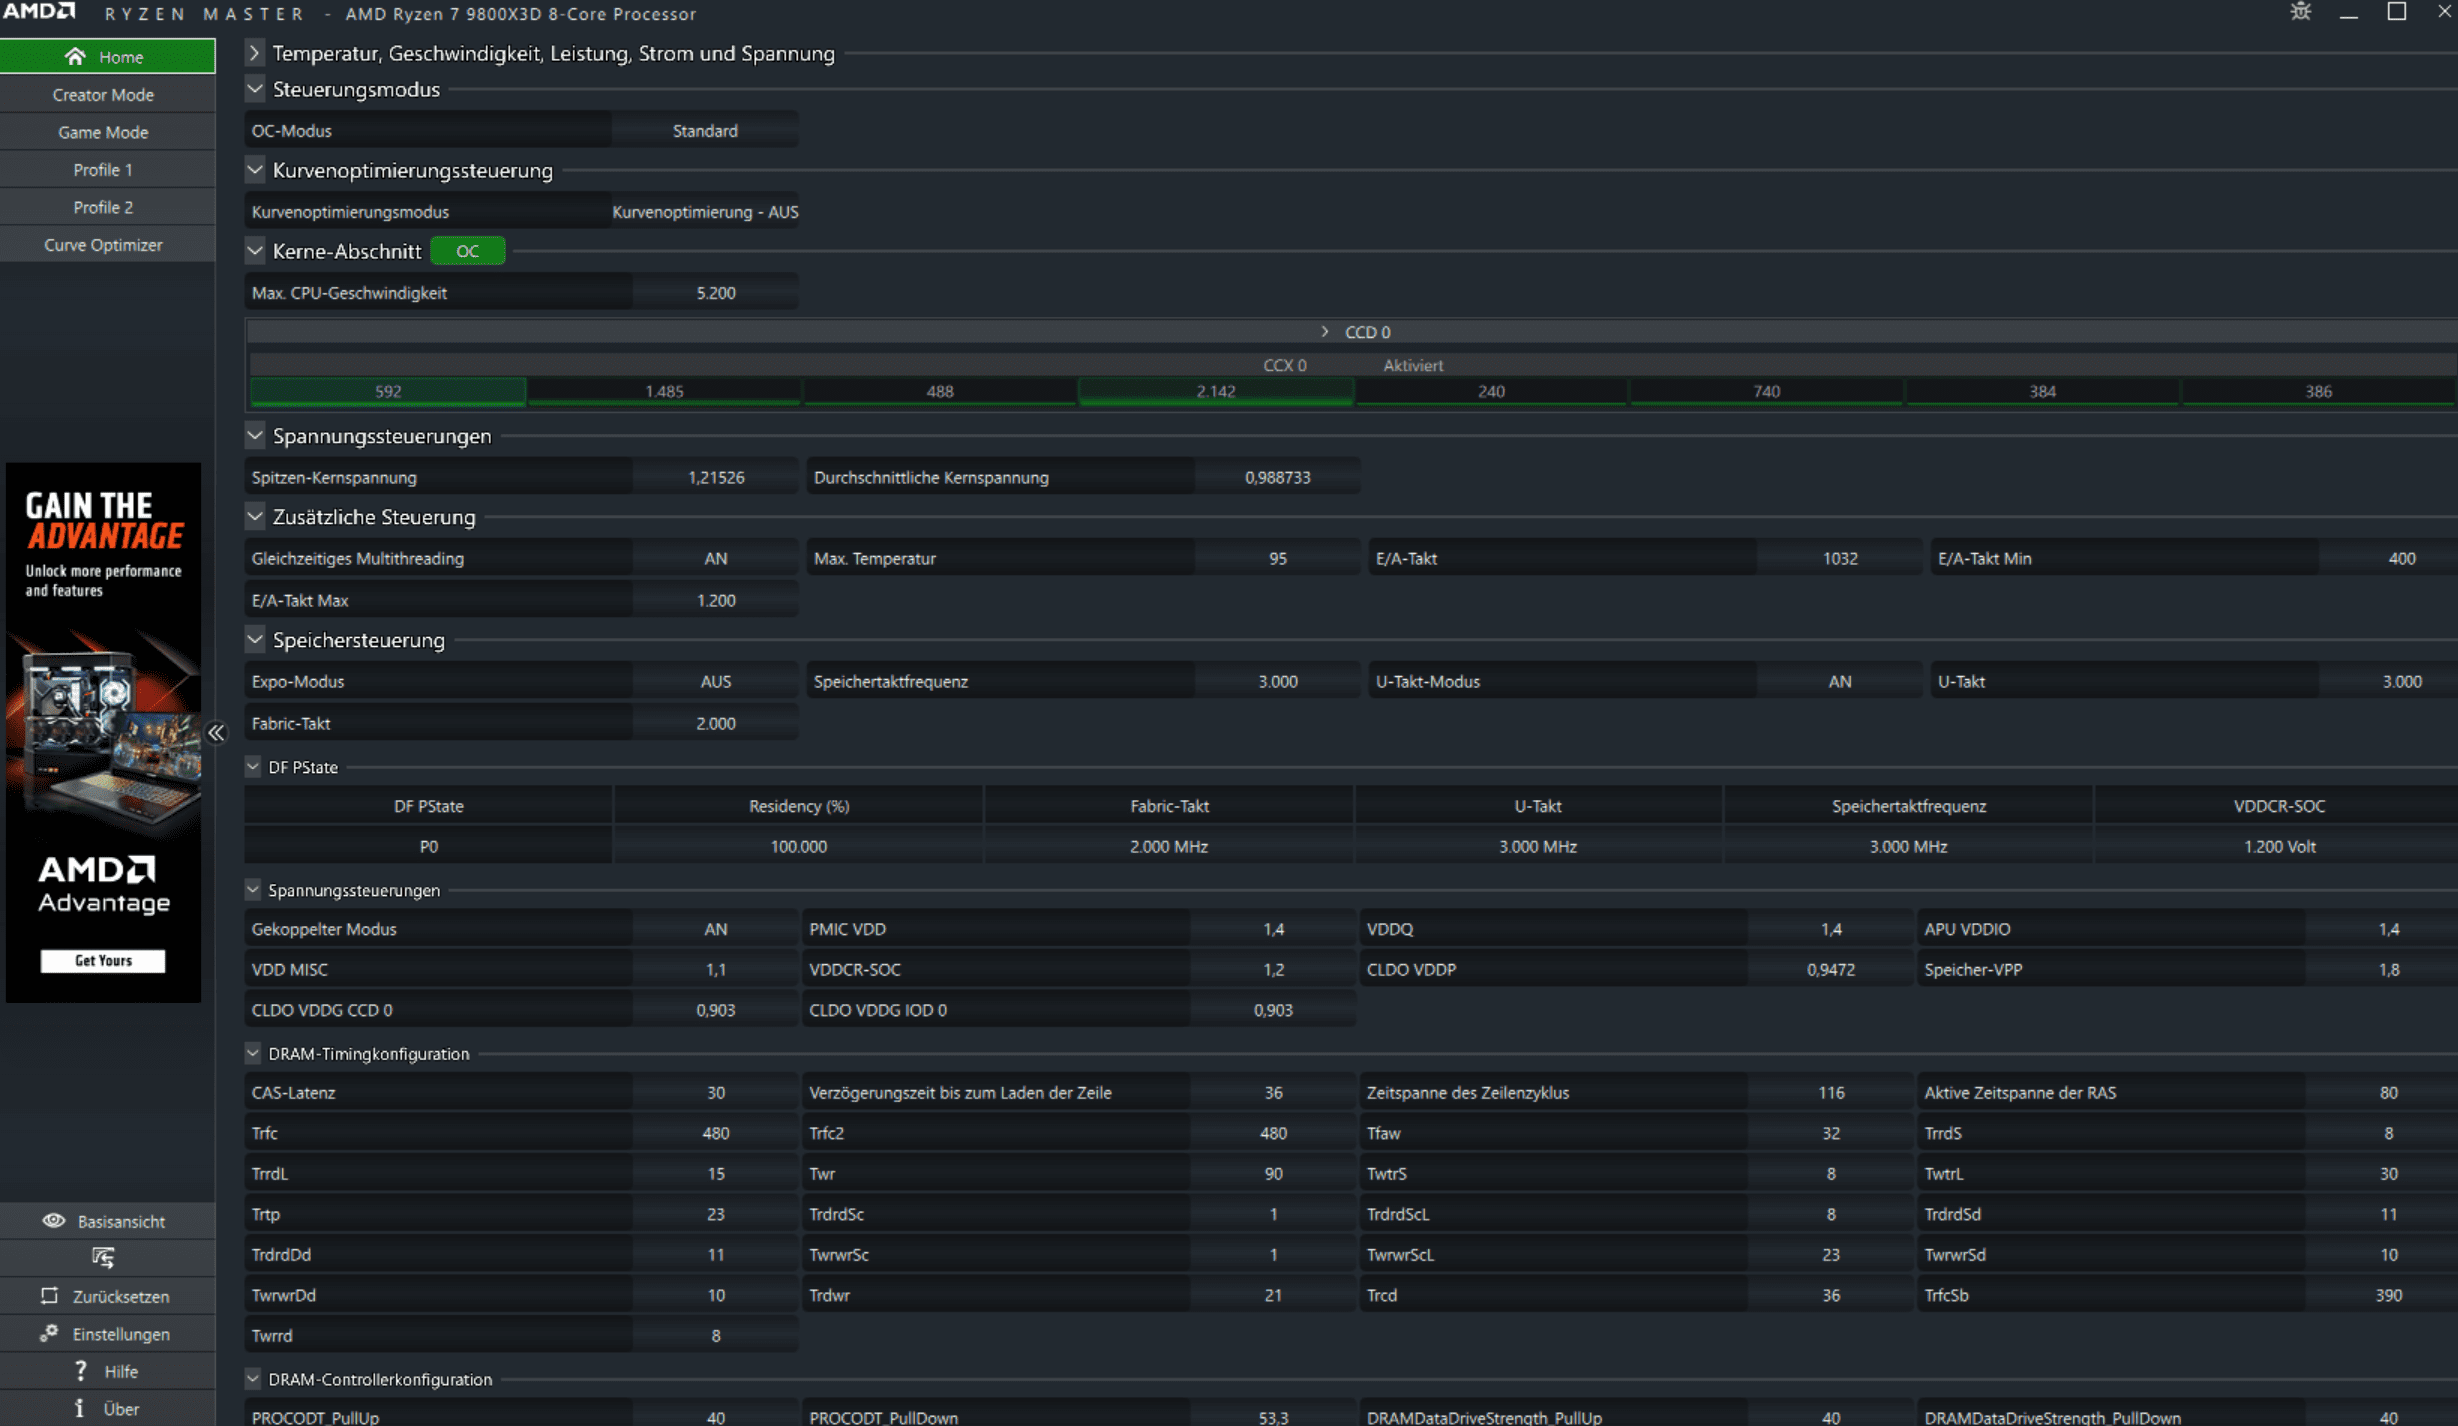The width and height of the screenshot is (2458, 1426).
Task: Collapse the upper Spannungssteuerungen section
Action: click(254, 436)
